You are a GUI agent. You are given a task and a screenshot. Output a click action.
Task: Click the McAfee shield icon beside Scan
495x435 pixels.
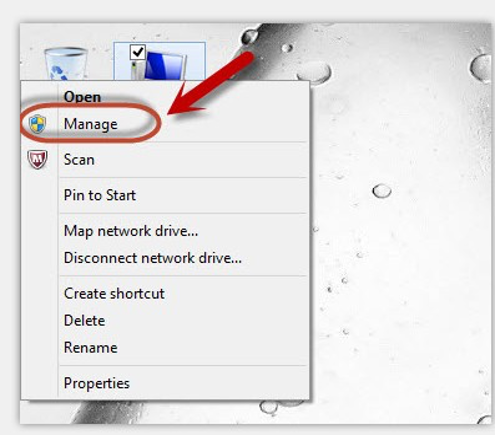[37, 159]
